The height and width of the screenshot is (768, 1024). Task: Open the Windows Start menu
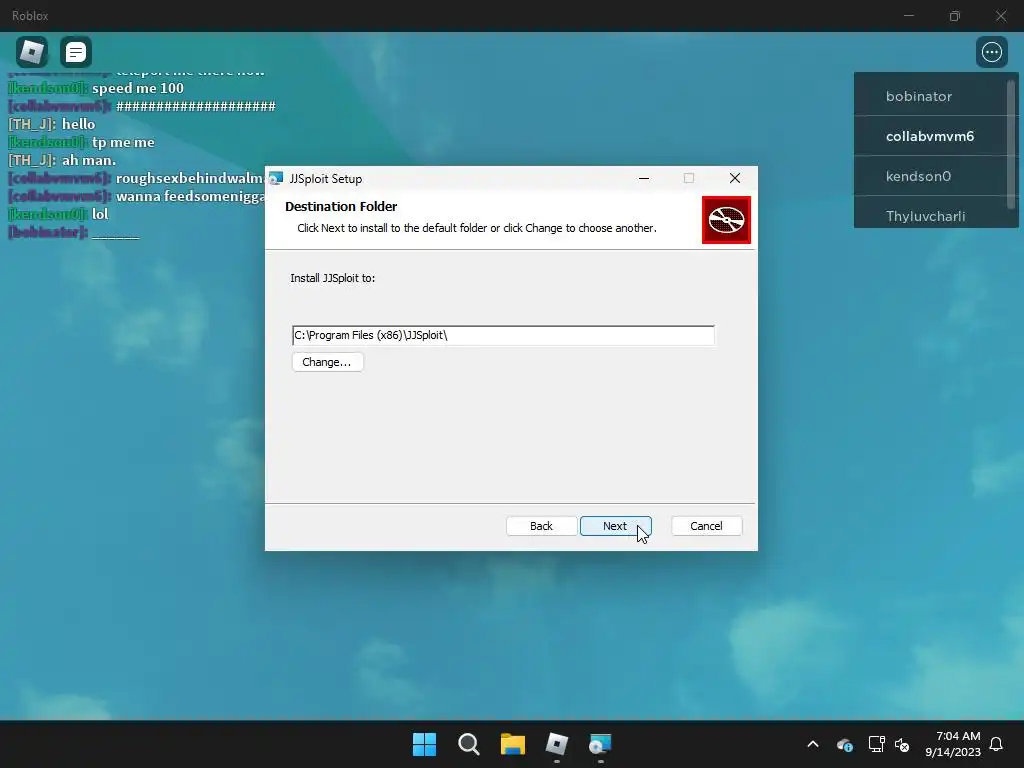[x=424, y=744]
